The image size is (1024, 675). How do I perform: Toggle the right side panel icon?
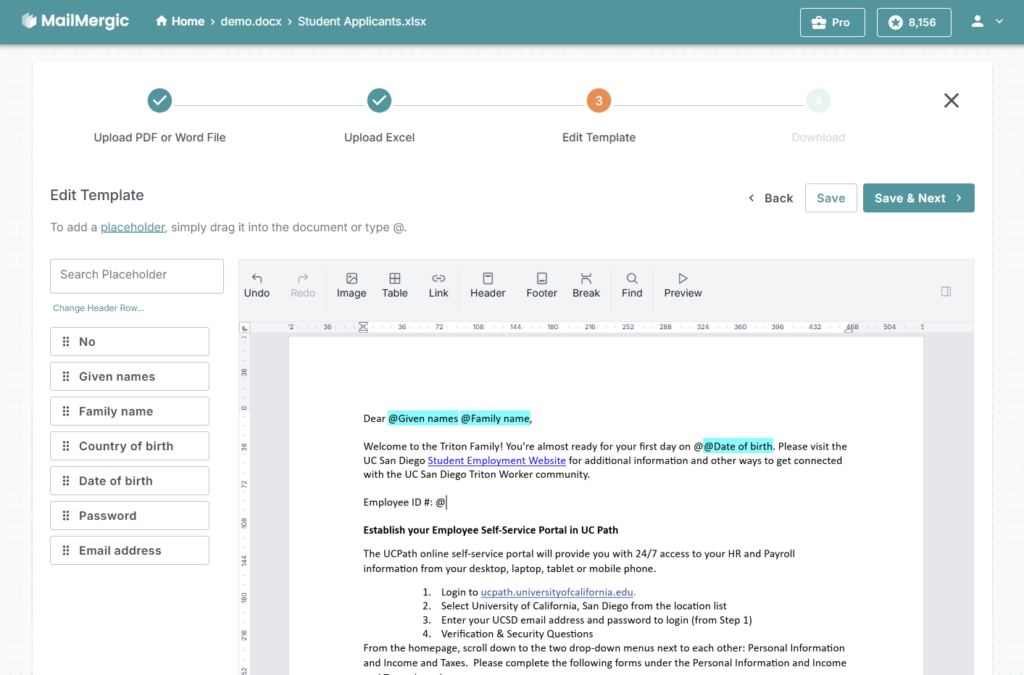click(x=946, y=292)
